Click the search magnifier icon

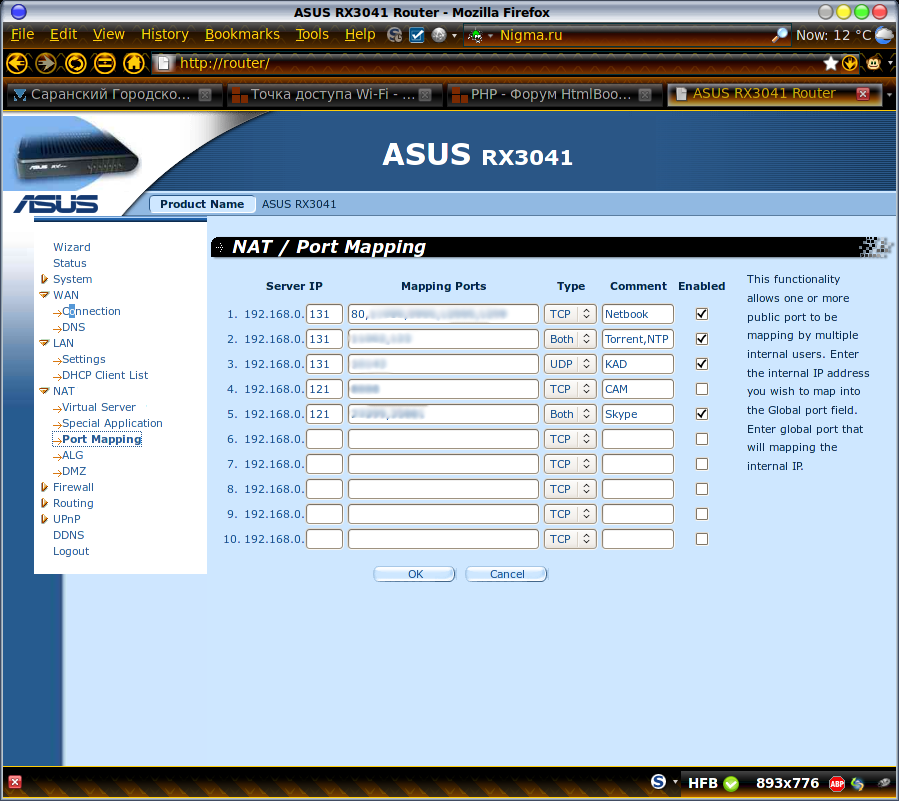pyautogui.click(x=779, y=35)
